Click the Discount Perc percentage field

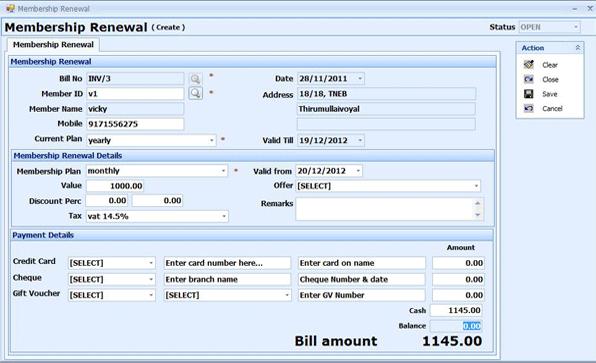106,201
